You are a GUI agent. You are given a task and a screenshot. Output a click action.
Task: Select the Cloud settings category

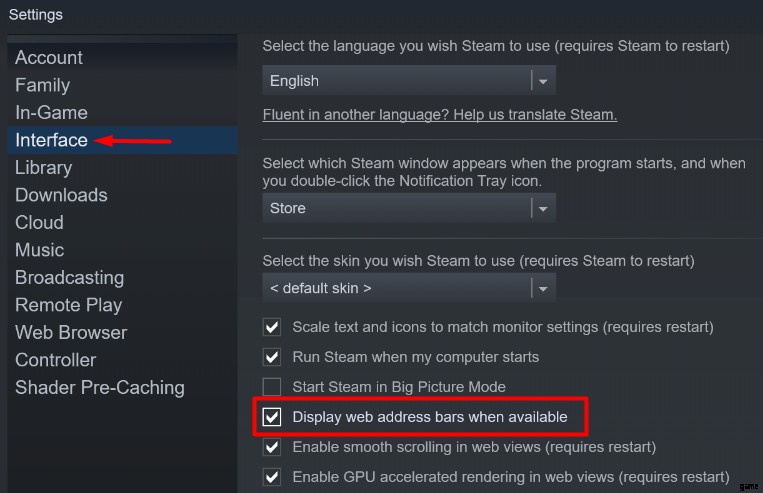coord(39,223)
